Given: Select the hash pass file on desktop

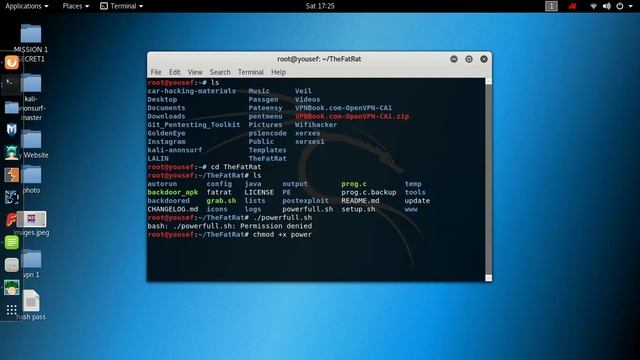Looking at the screenshot, I should [x=31, y=305].
